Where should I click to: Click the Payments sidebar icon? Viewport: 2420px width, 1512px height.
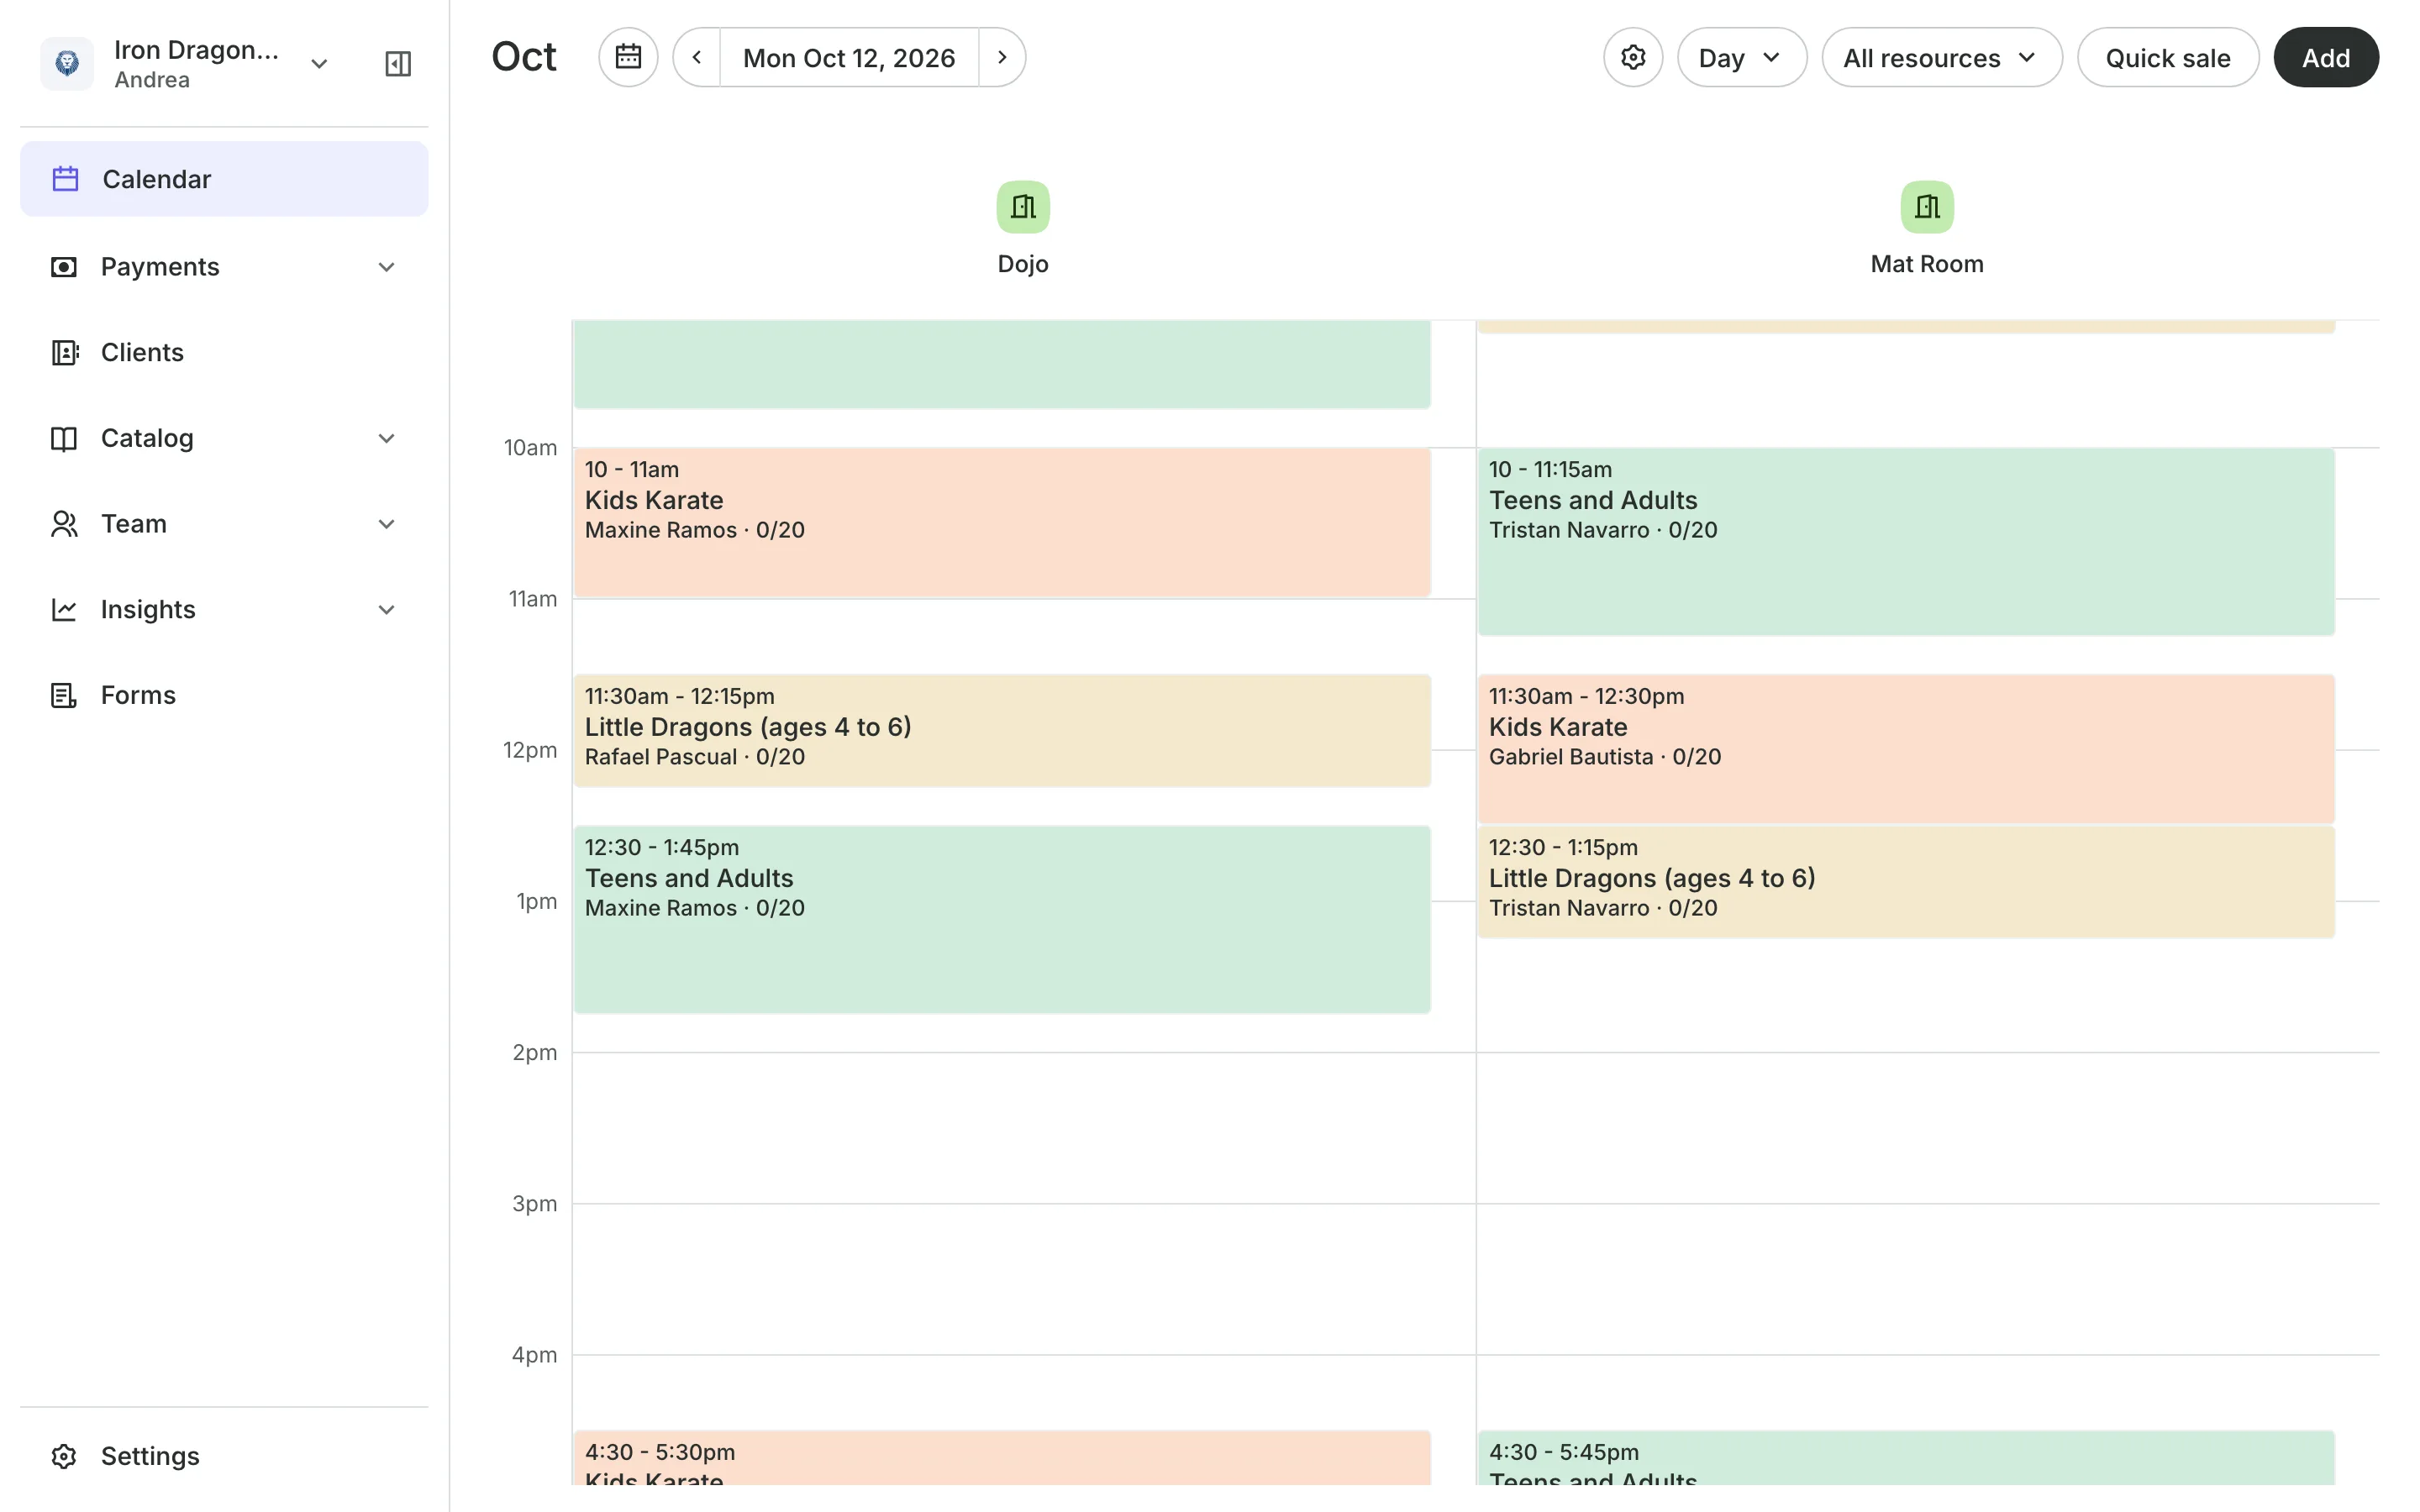[64, 267]
